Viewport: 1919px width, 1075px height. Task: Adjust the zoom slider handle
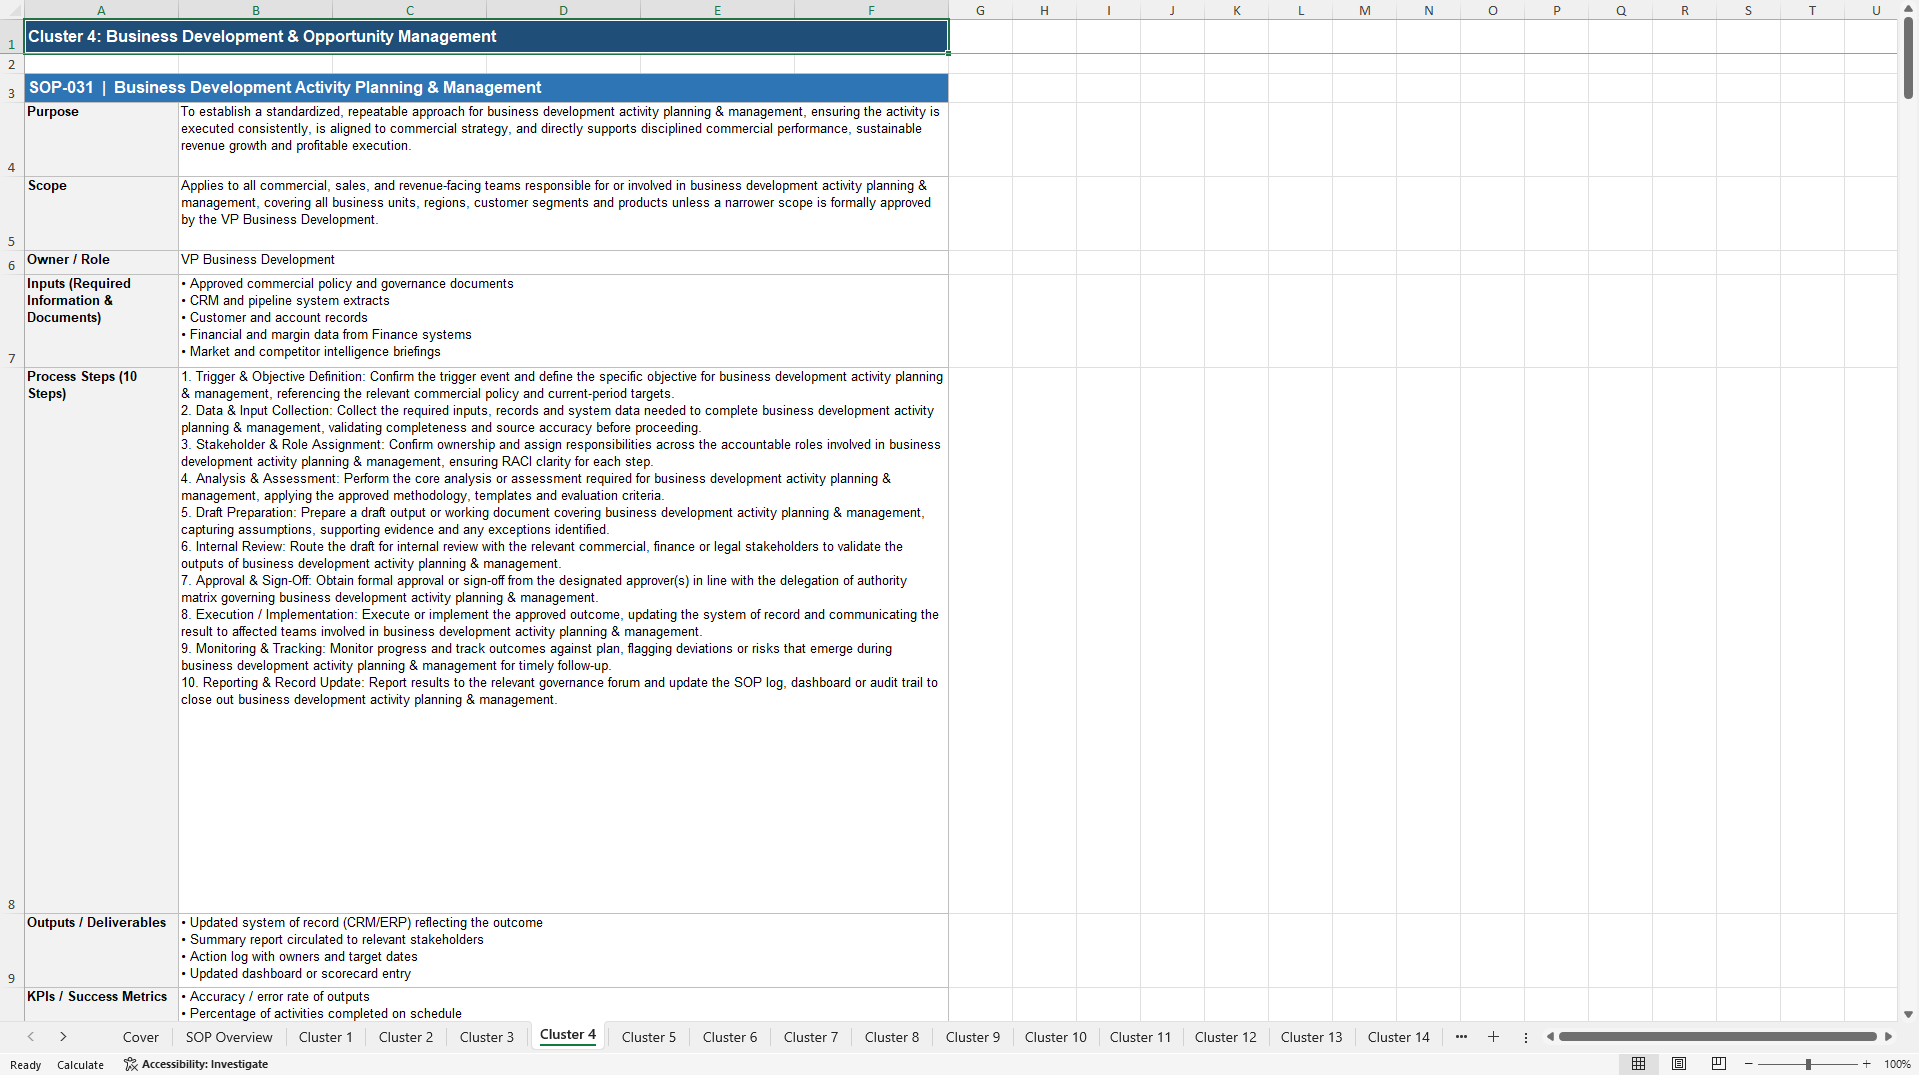click(x=1808, y=1064)
